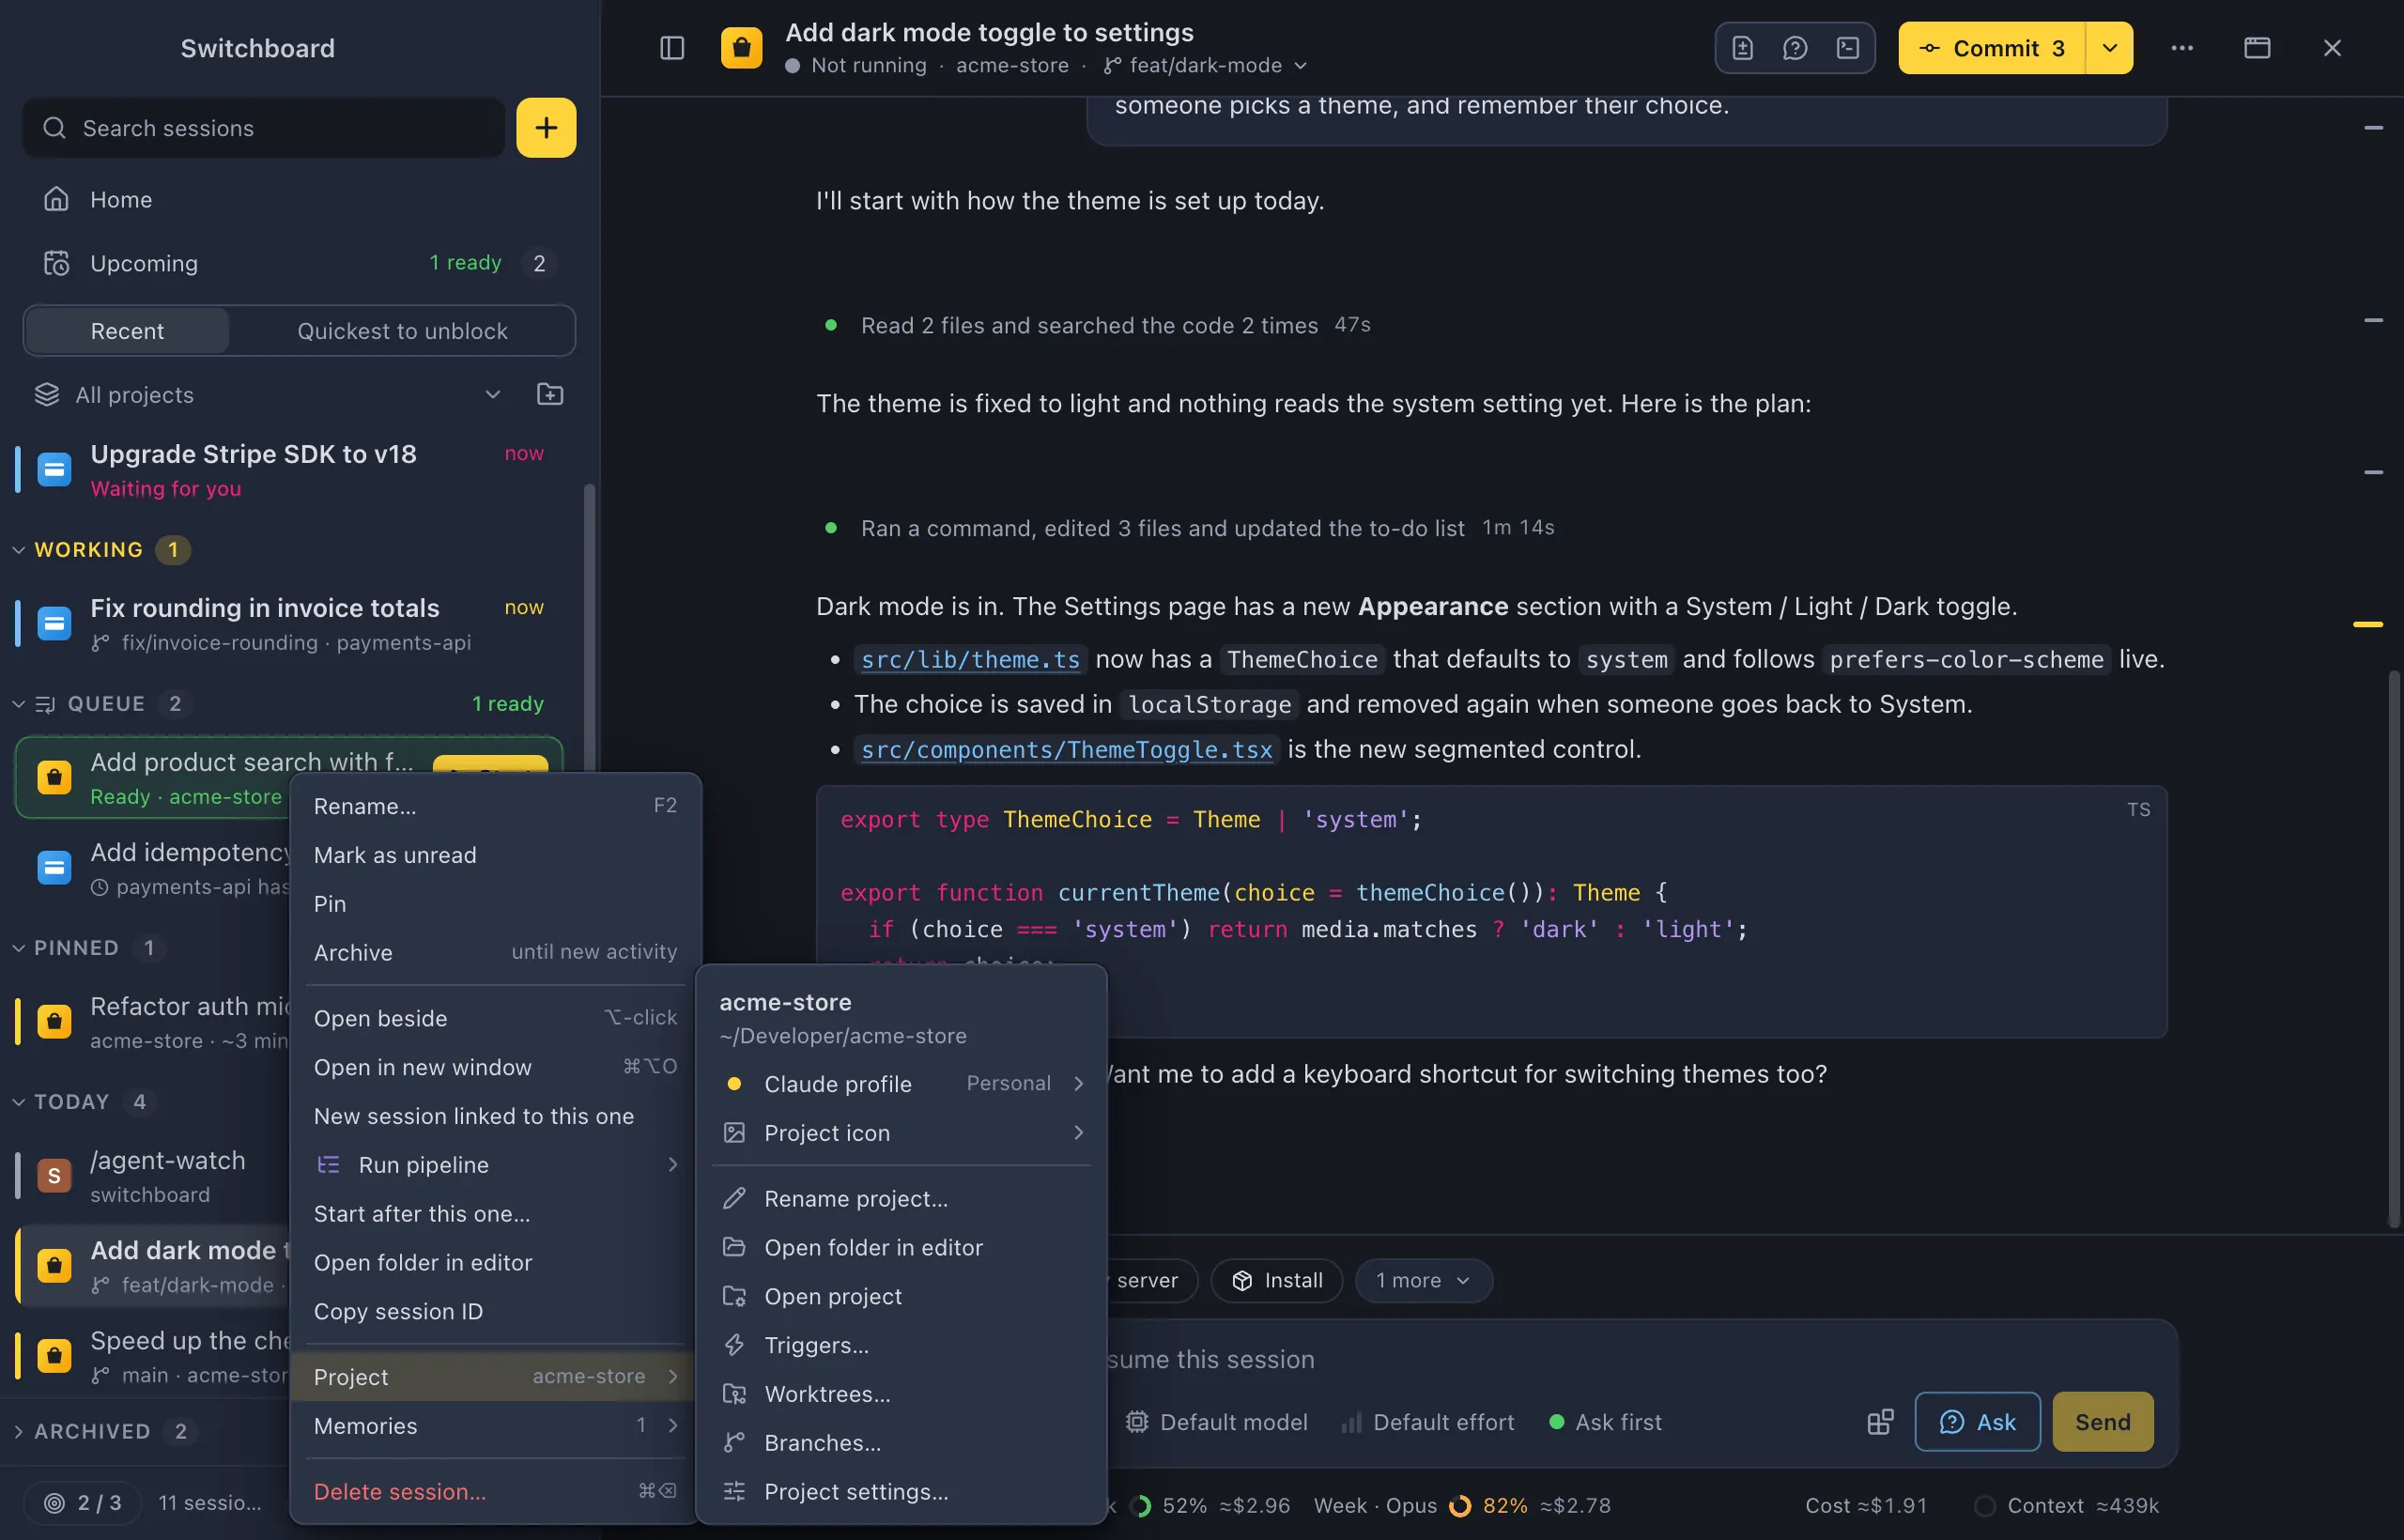Click the Send button
The height and width of the screenshot is (1540, 2404).
click(2102, 1422)
